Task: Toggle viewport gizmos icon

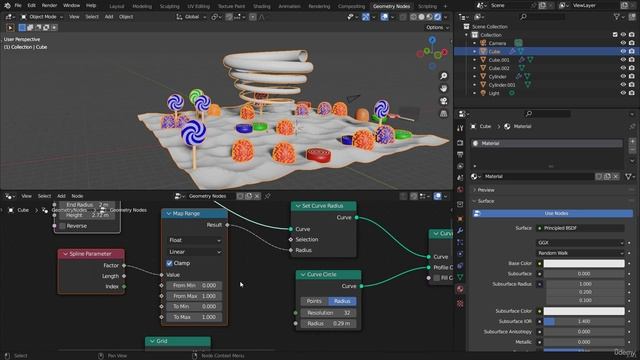Action: 366,17
